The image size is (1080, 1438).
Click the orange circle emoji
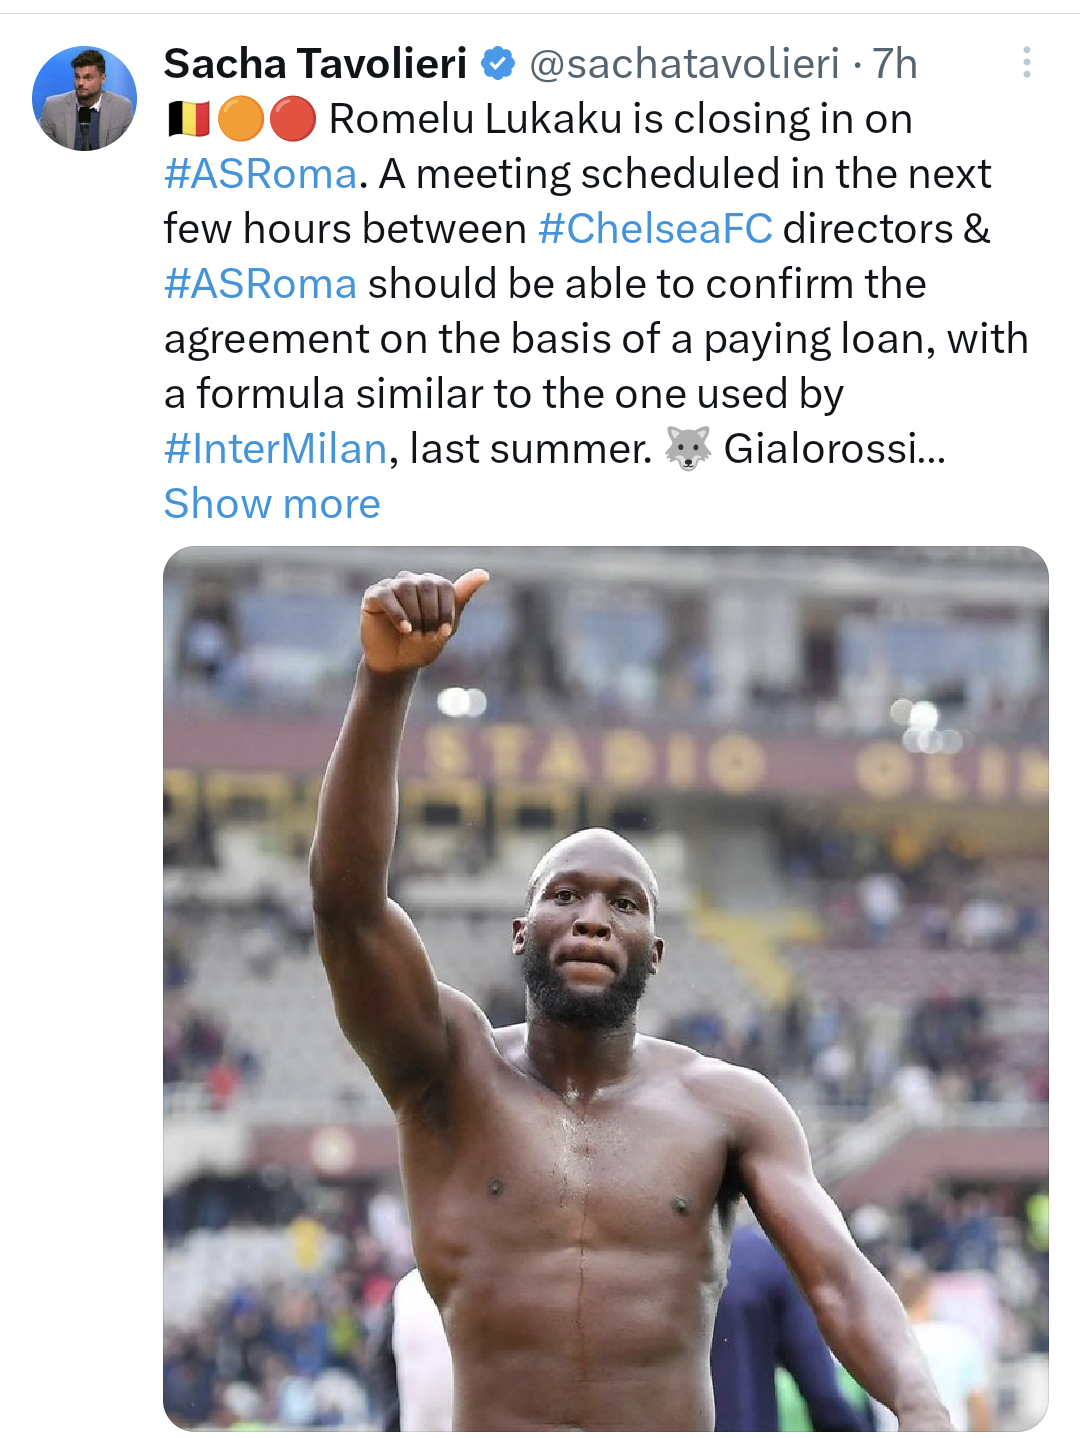[240, 119]
